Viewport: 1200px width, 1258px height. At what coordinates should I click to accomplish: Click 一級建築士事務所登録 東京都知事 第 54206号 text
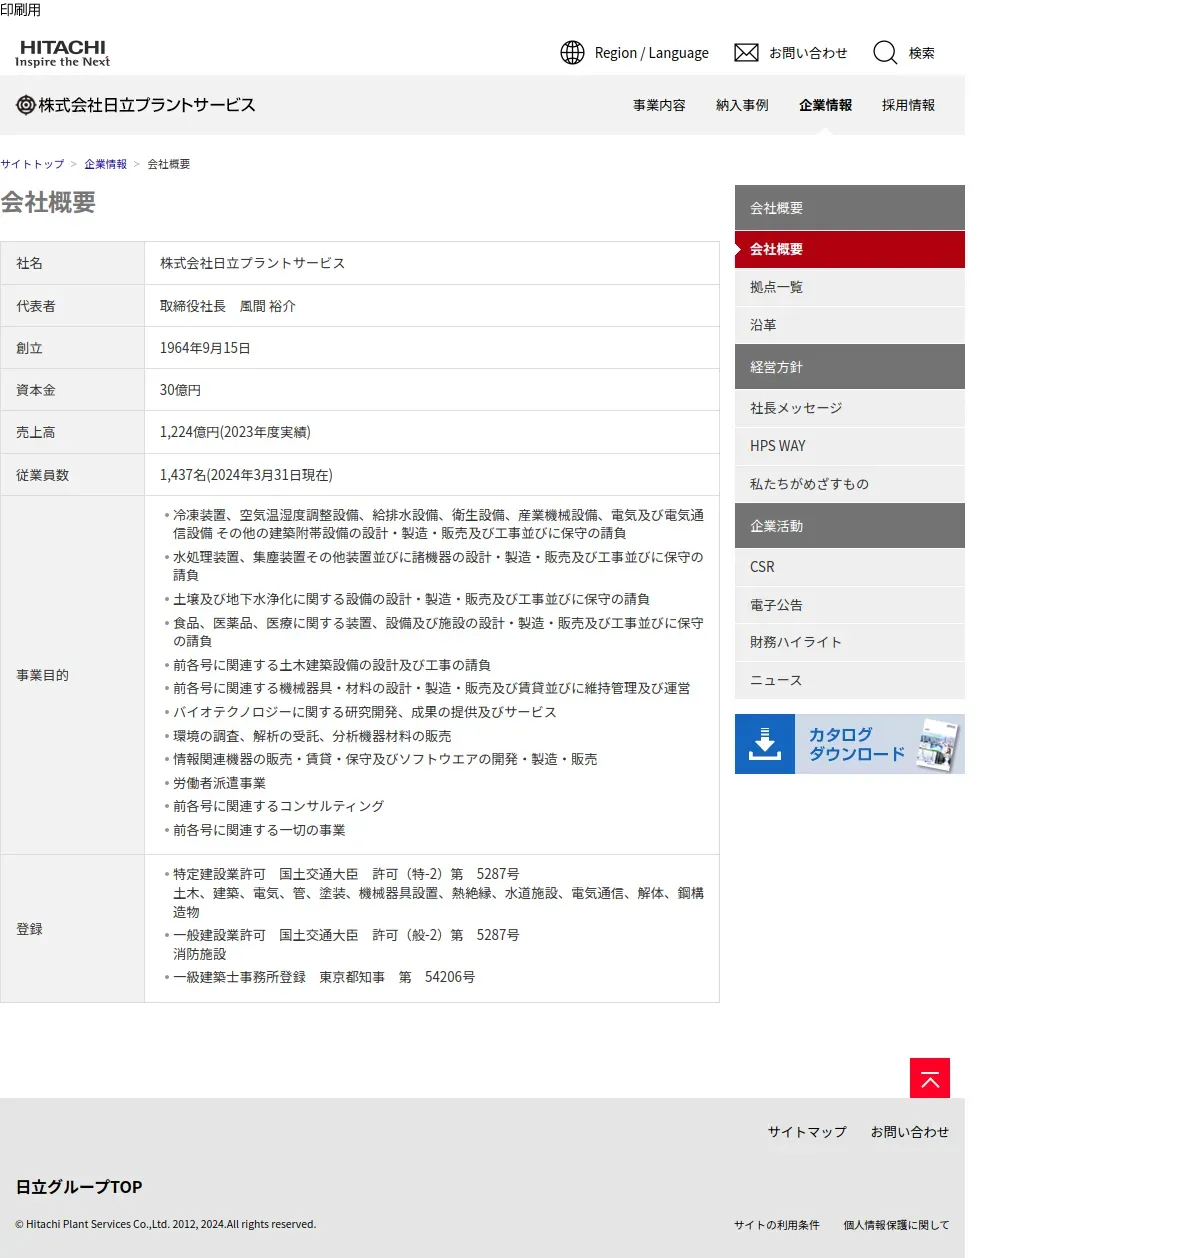click(x=324, y=977)
